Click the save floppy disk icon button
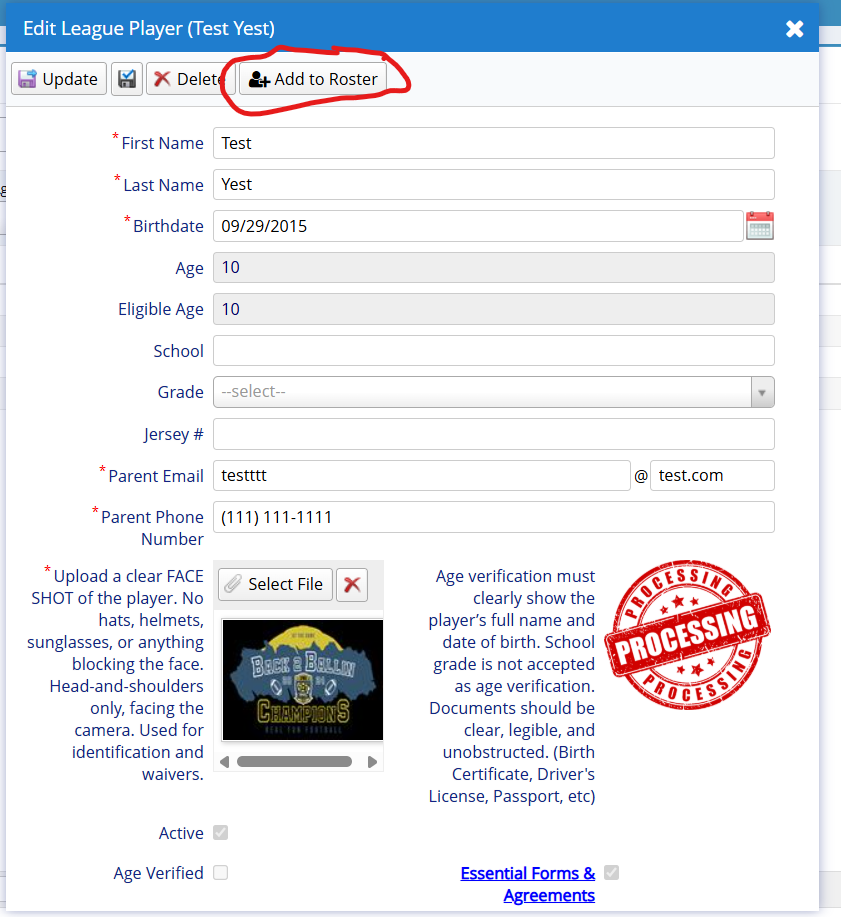Screen dimensions: 841x917 (126, 79)
